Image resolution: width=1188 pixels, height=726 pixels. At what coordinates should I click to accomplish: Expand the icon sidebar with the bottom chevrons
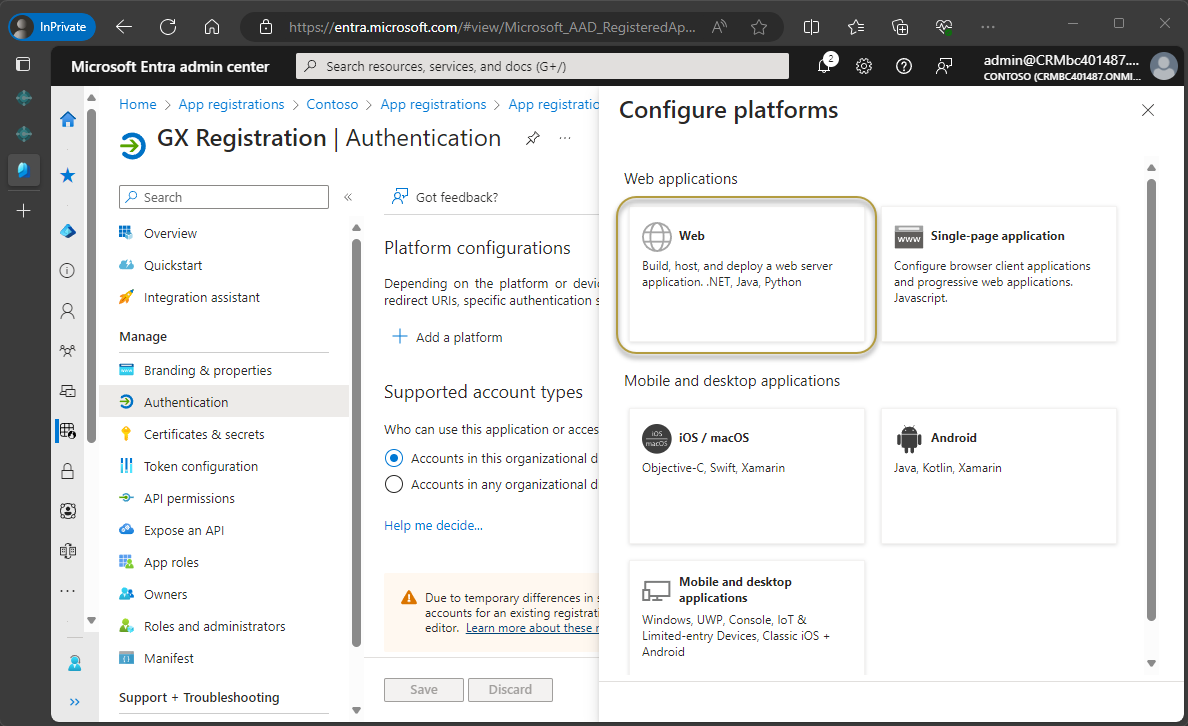coord(74,701)
